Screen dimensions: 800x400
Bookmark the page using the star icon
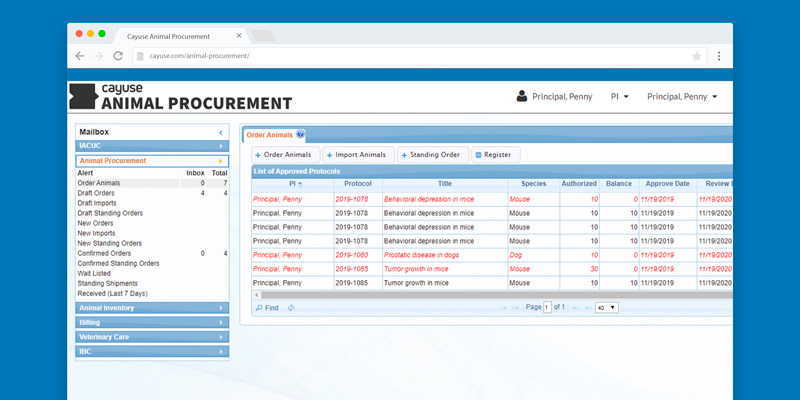point(696,57)
